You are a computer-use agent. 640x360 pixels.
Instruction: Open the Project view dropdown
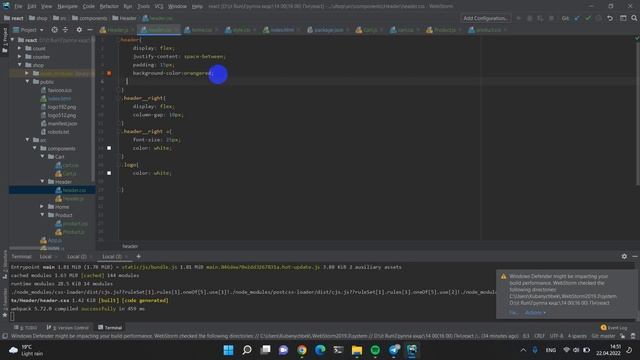tap(28, 30)
